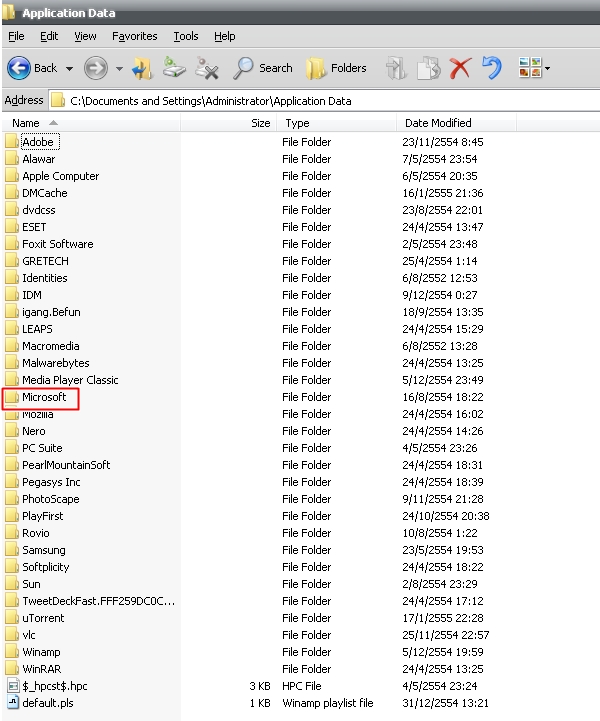This screenshot has height=721, width=600.
Task: Select the Malwarebytes folder
Action: 47,363
